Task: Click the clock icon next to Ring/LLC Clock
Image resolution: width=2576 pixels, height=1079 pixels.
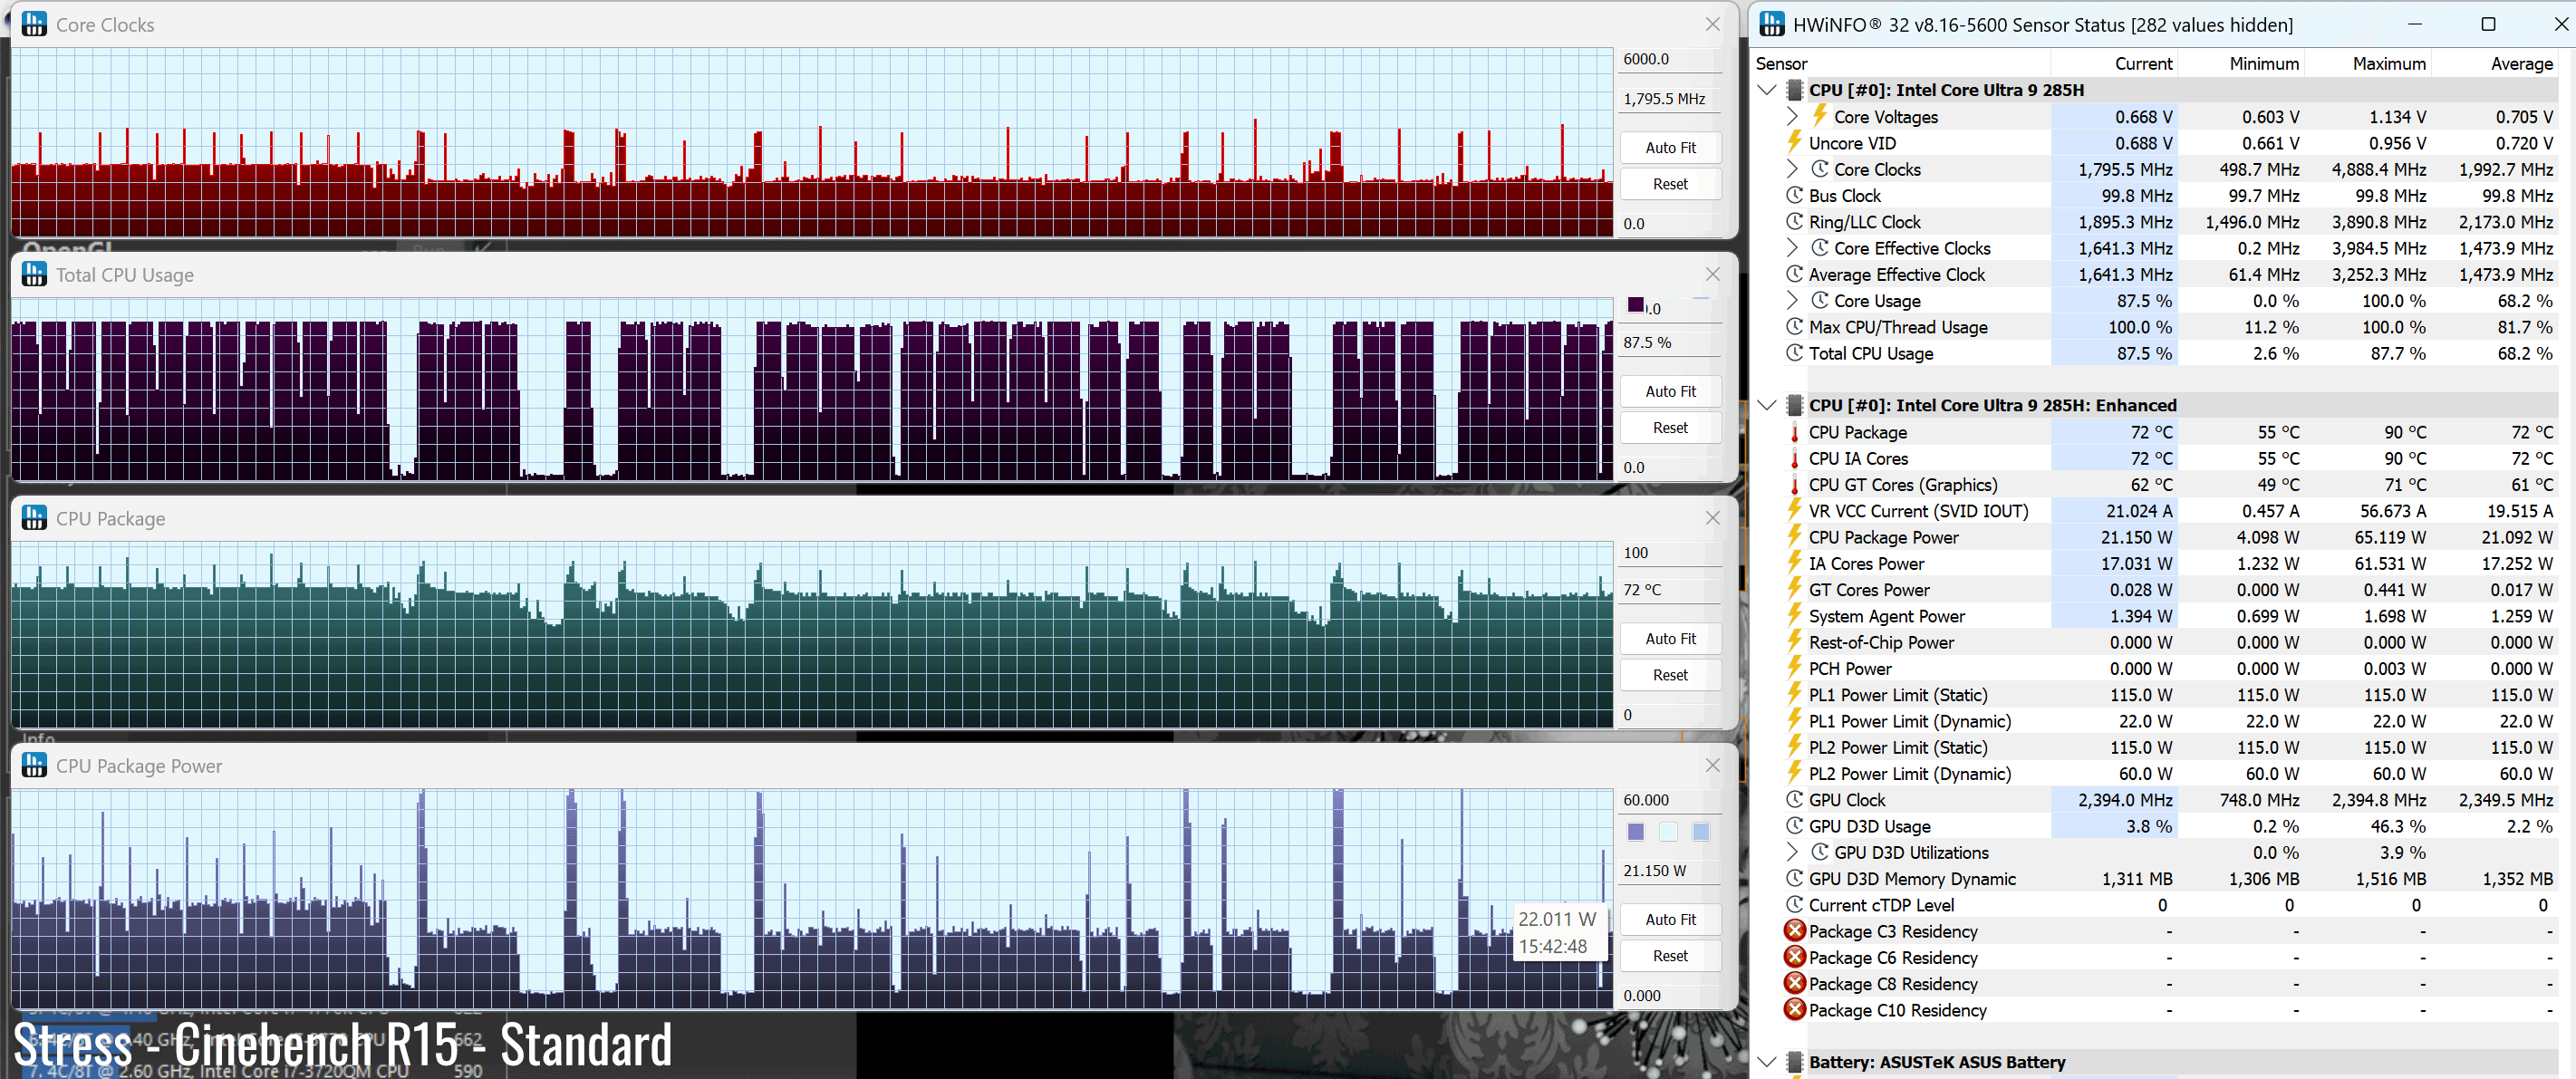Action: [1795, 221]
